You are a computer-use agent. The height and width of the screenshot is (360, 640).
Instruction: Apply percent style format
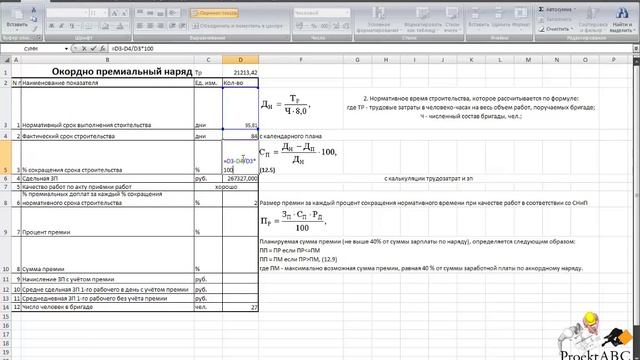[314, 26]
